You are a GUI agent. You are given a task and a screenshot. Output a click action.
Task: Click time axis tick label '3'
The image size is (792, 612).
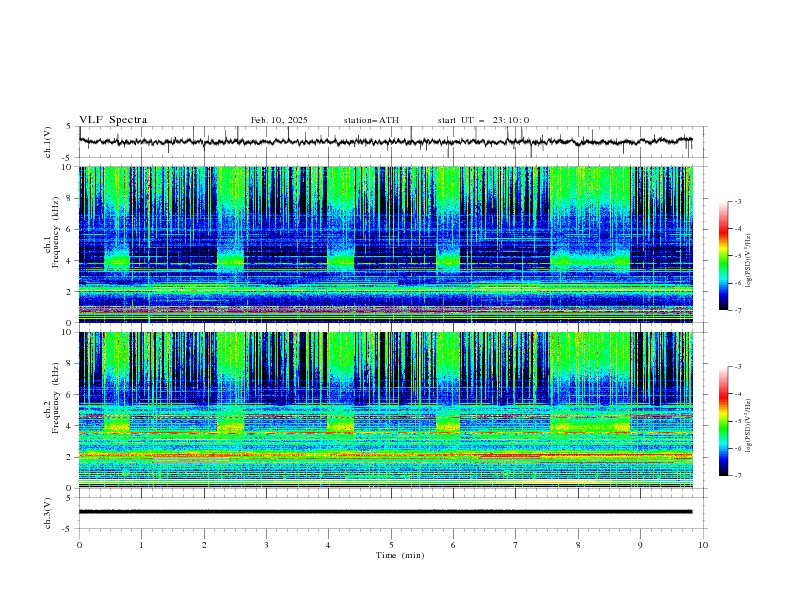pyautogui.click(x=266, y=545)
